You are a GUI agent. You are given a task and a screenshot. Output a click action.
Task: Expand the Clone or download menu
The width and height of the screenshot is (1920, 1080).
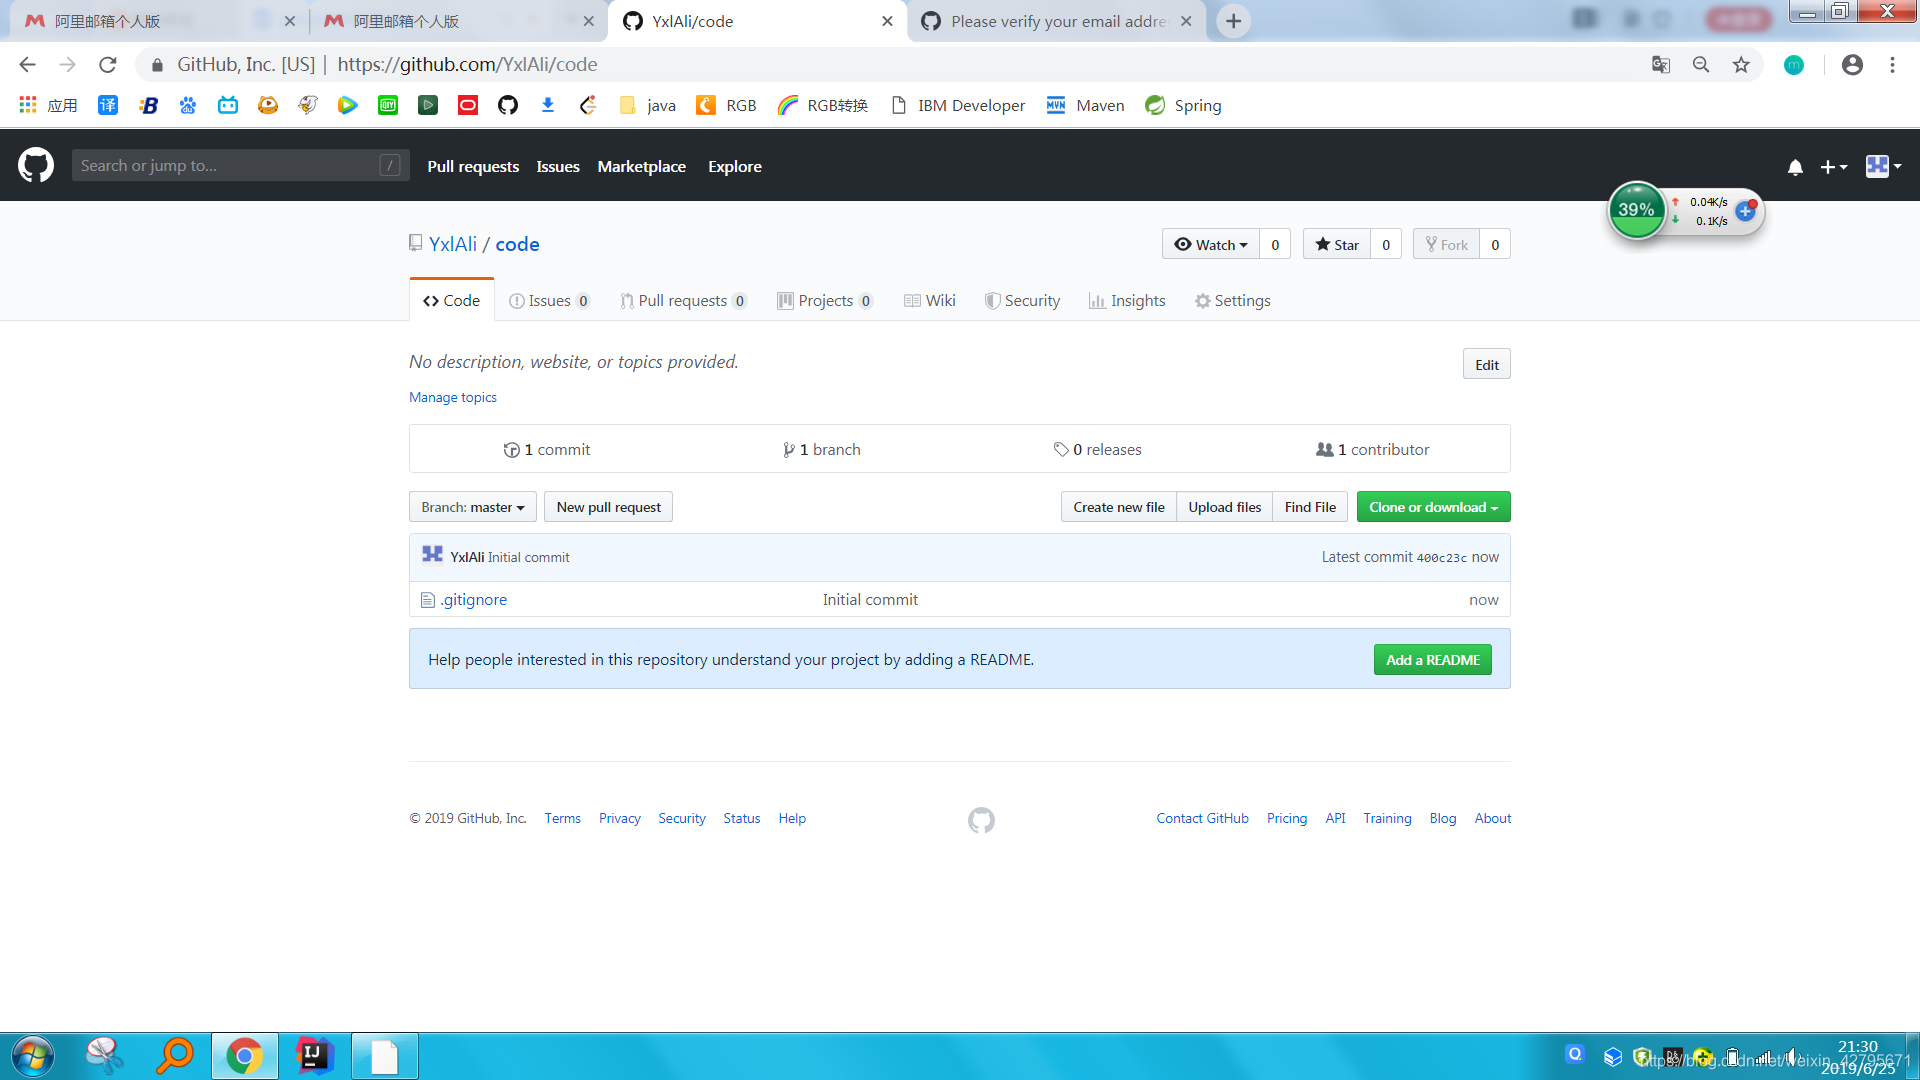(1433, 507)
